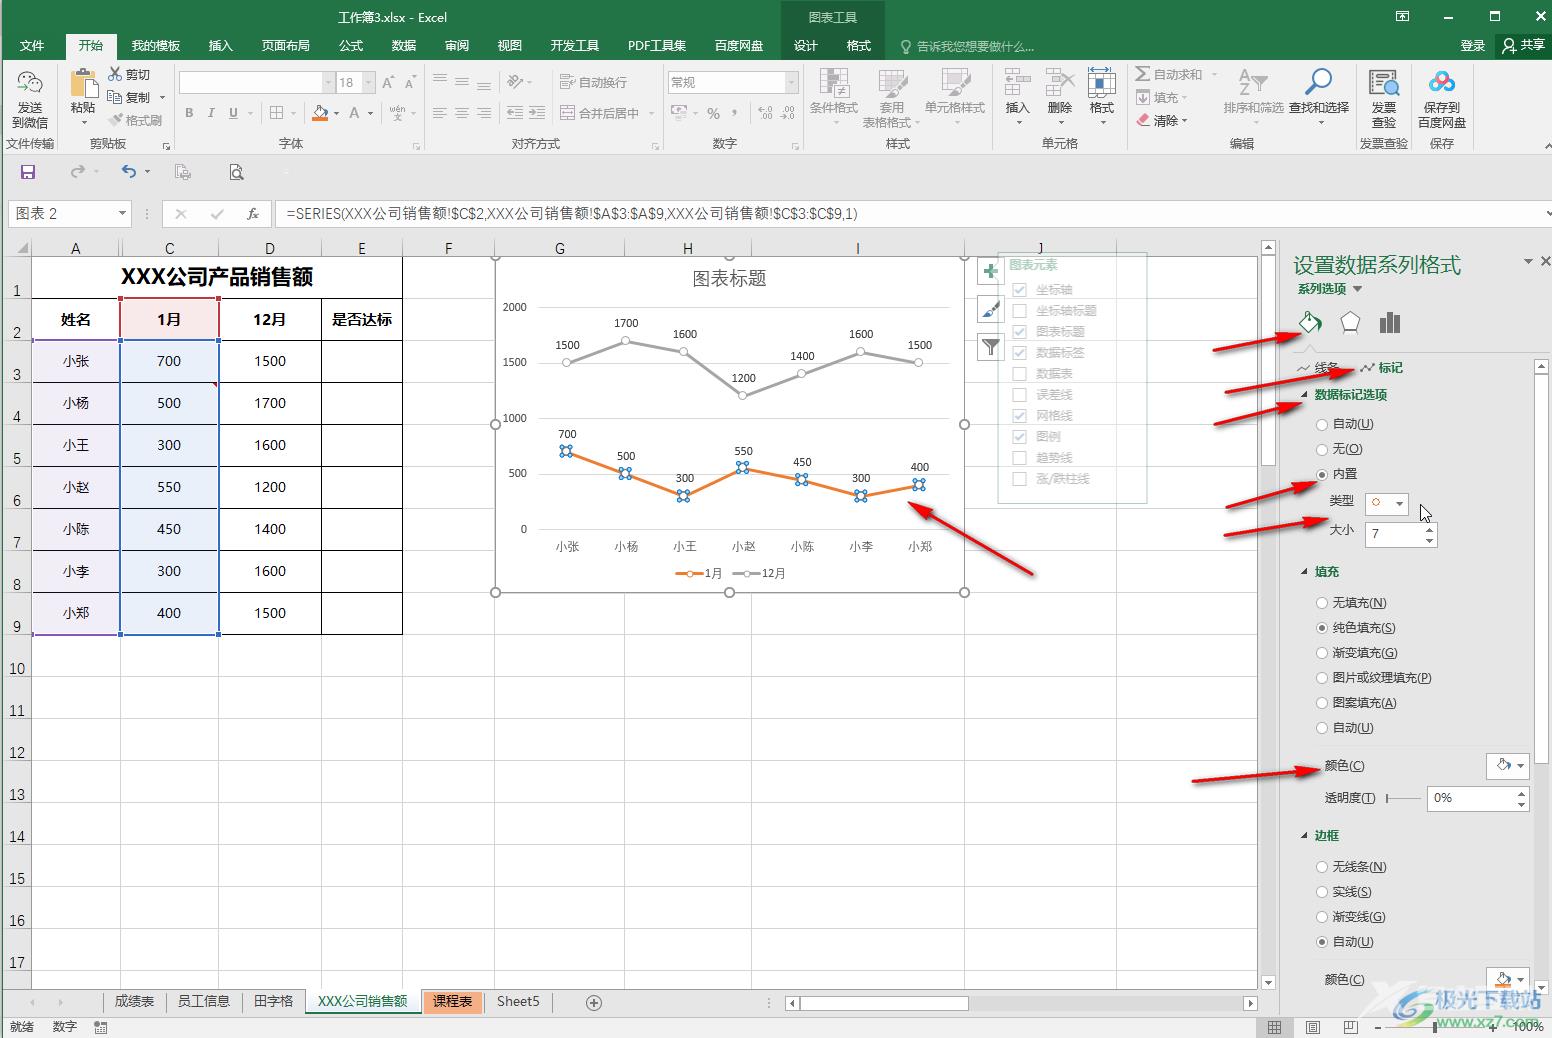
Task: Collapse the Fill section
Action: pos(1305,572)
